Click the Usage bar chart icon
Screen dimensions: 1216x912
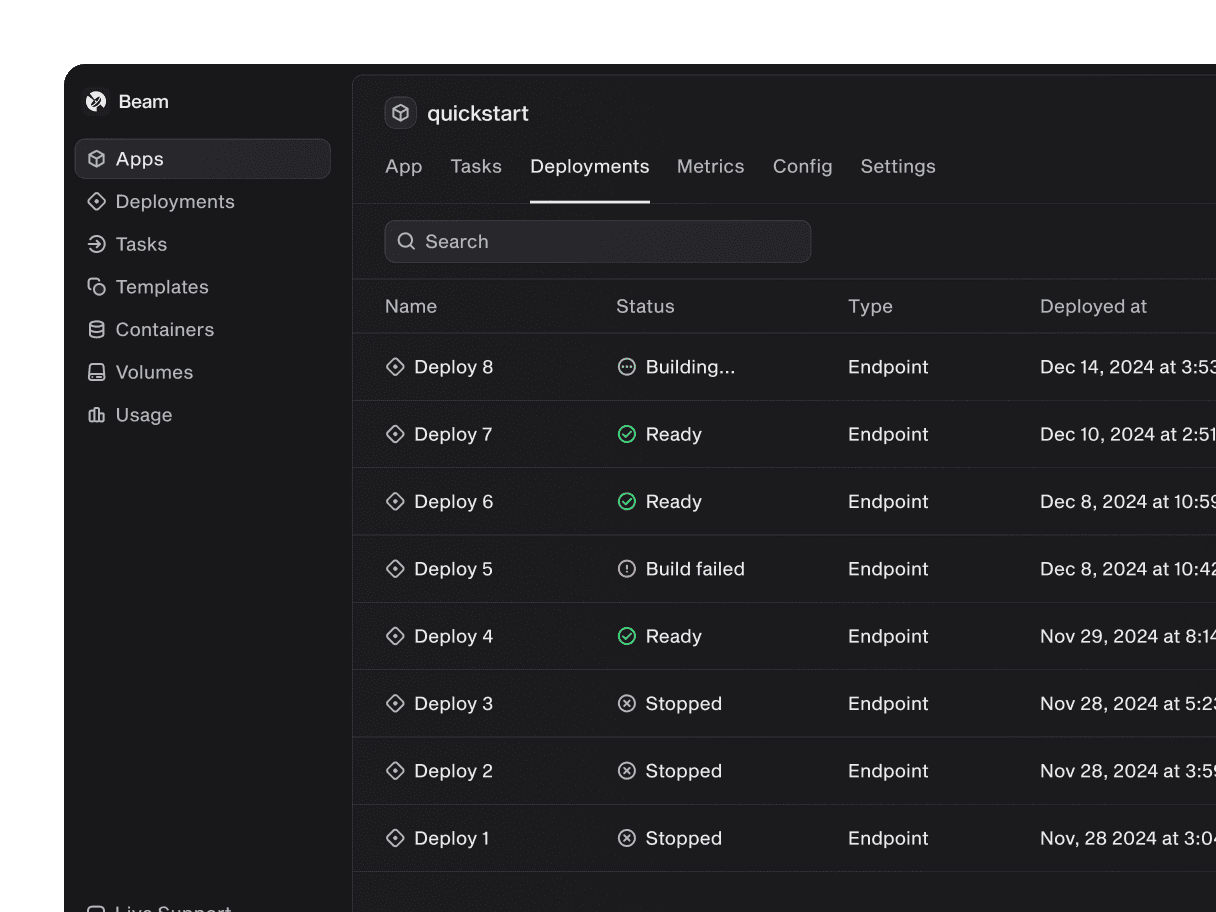point(97,415)
